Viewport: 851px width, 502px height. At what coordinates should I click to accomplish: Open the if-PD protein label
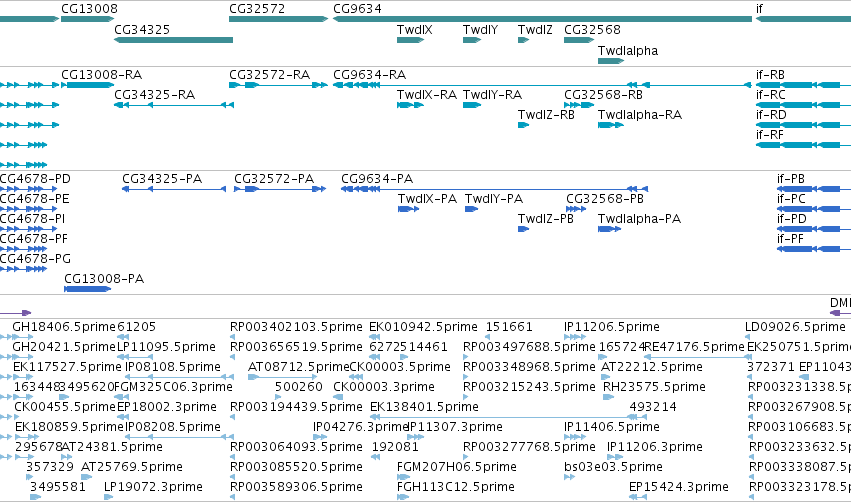pos(792,219)
